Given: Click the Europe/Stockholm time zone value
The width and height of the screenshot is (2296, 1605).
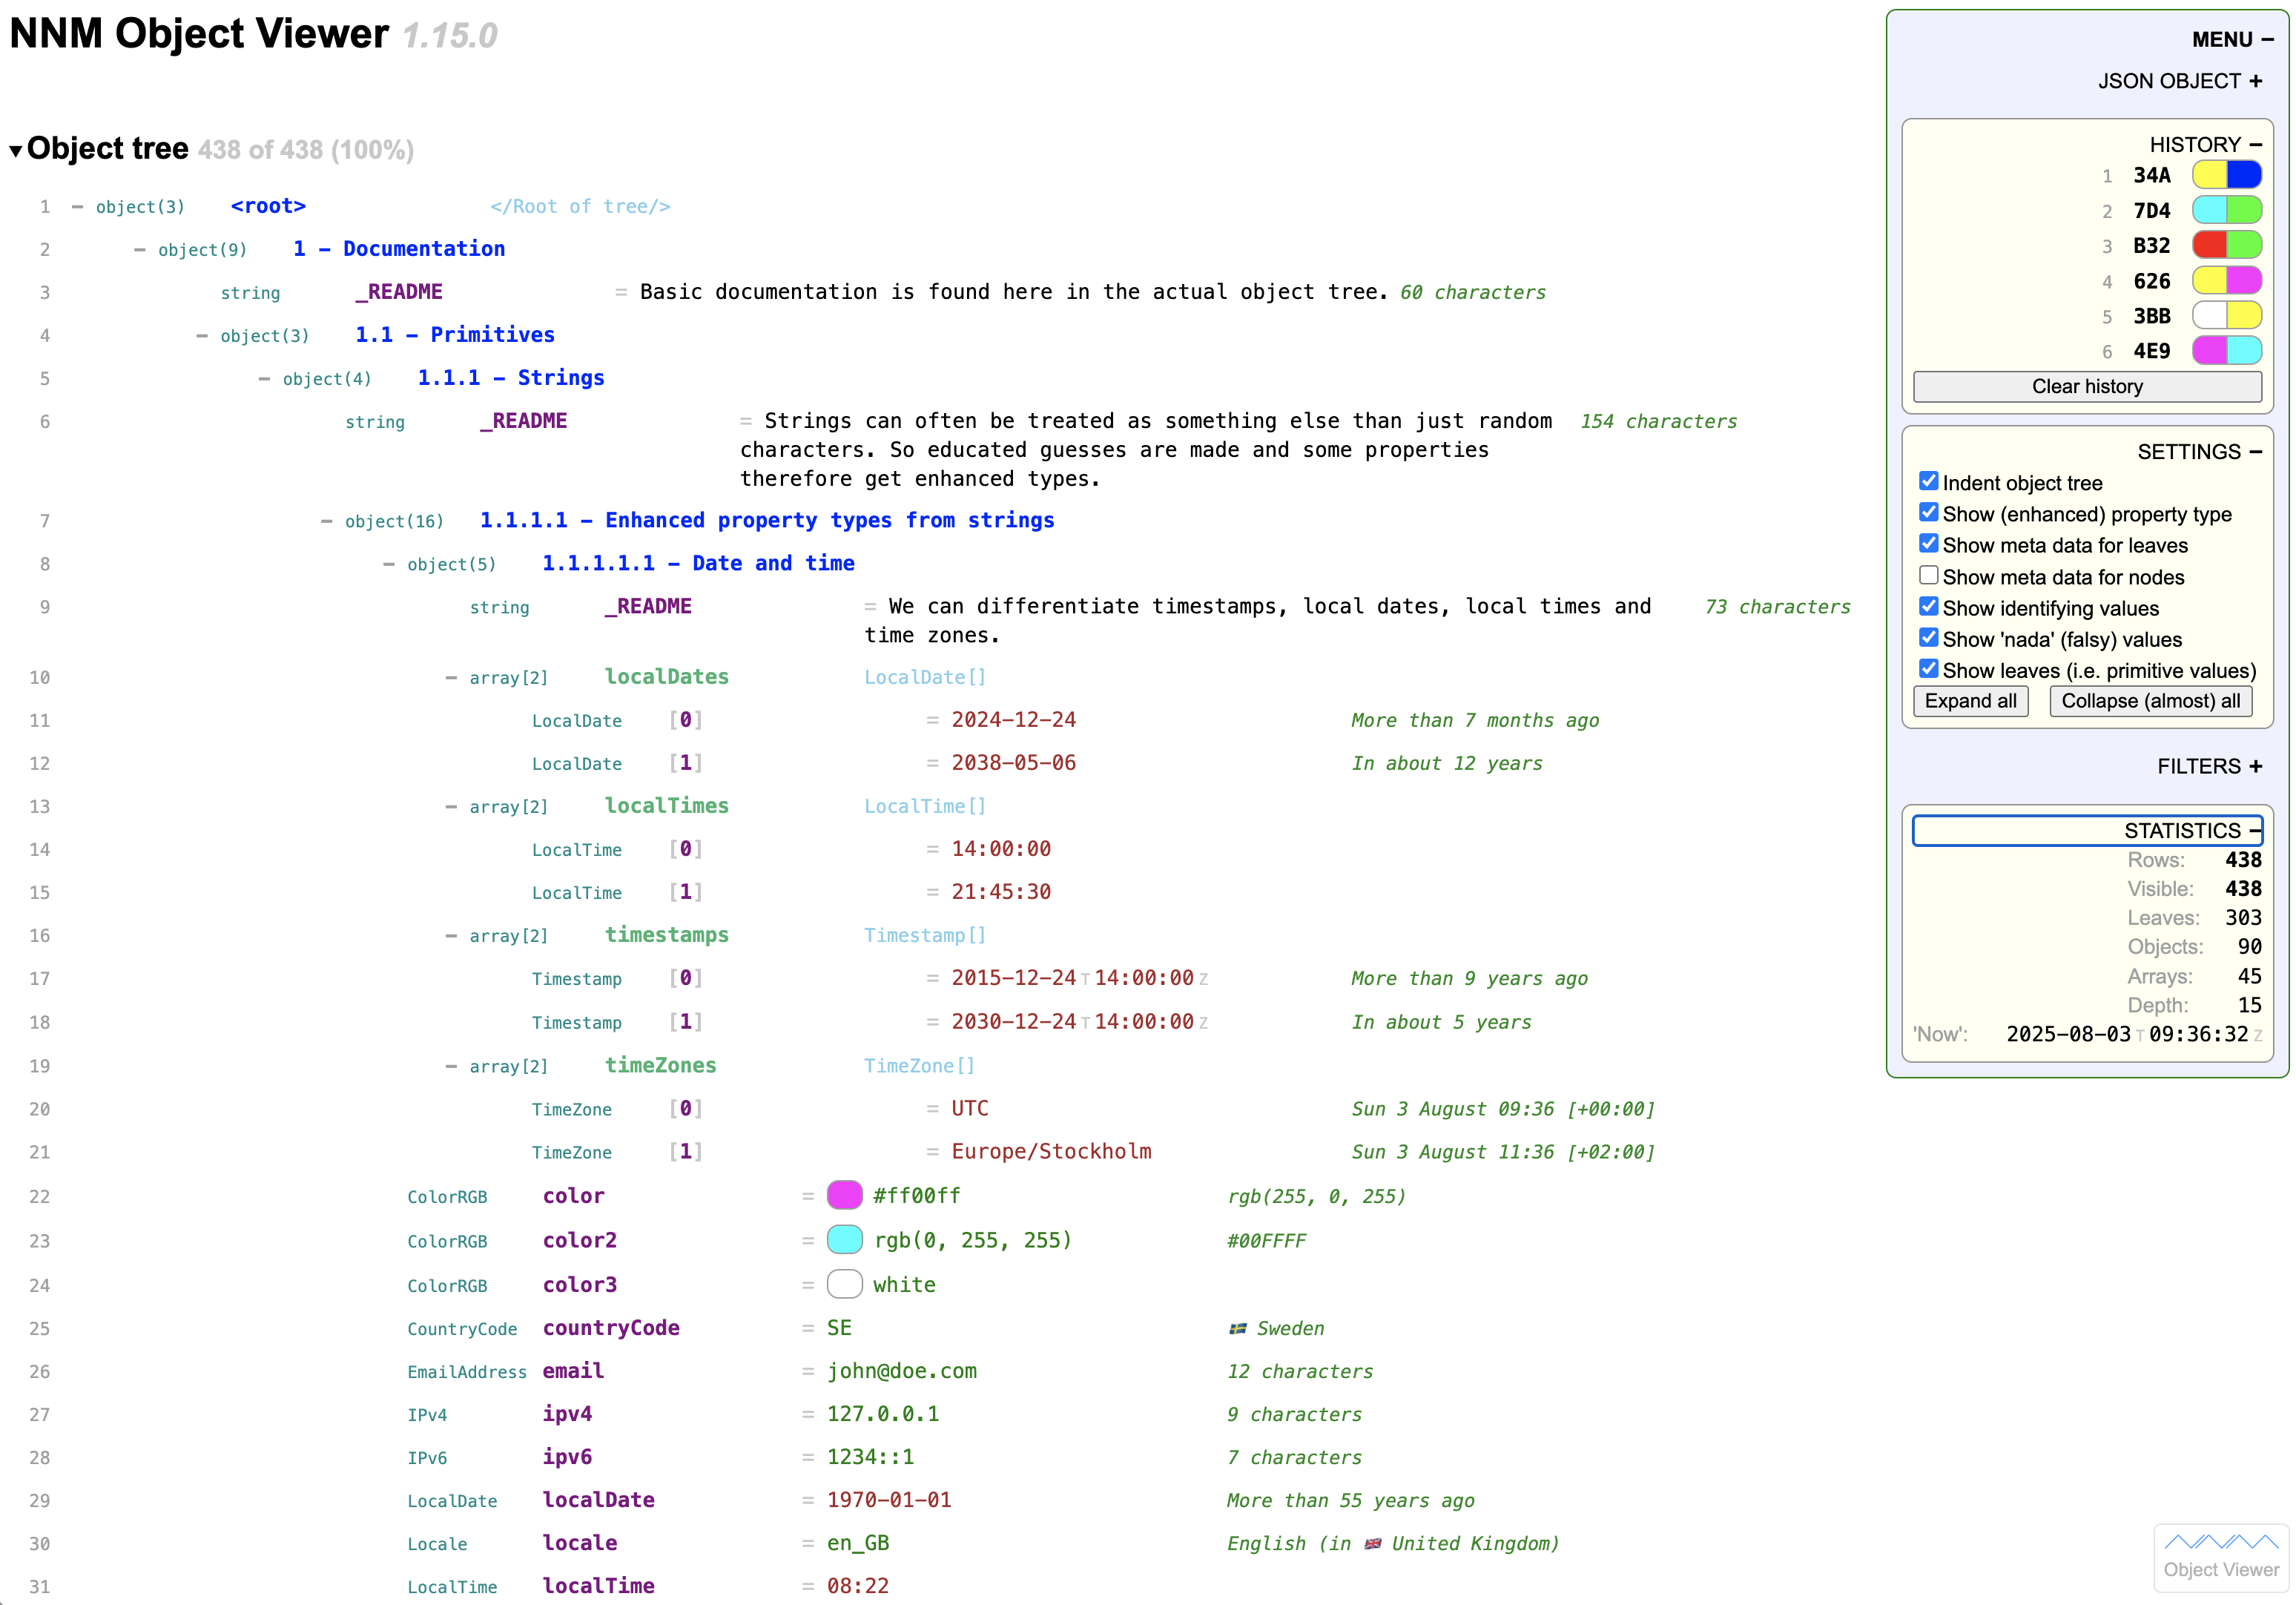Looking at the screenshot, I should click(x=1051, y=1152).
